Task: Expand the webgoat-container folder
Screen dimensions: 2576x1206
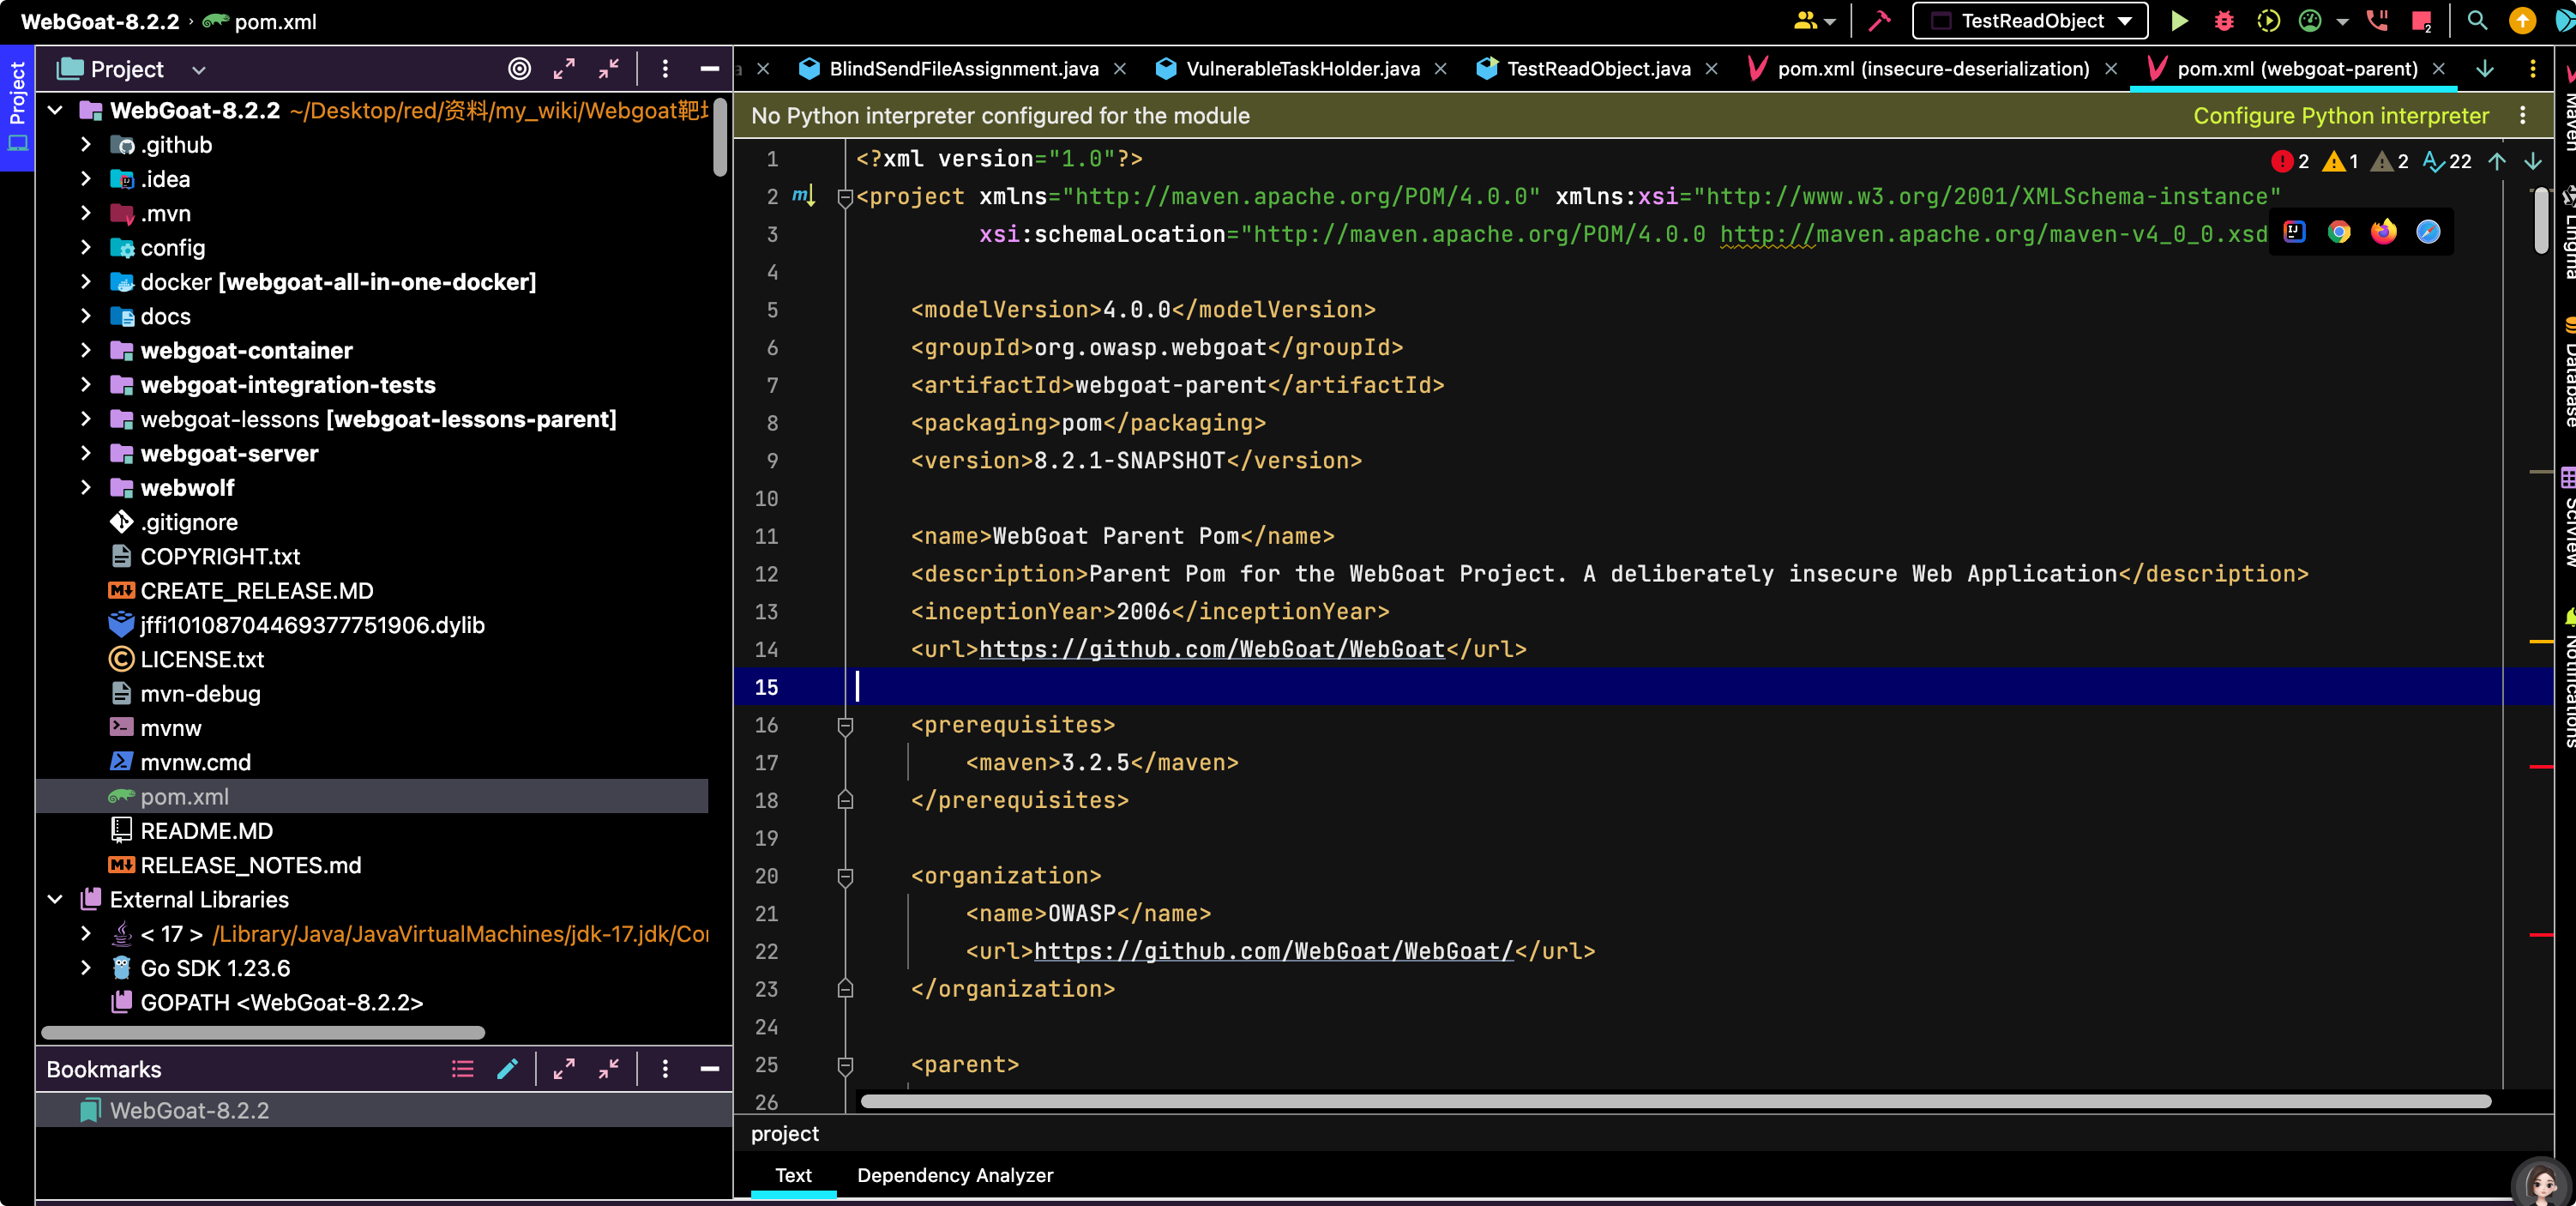Action: (x=86, y=350)
